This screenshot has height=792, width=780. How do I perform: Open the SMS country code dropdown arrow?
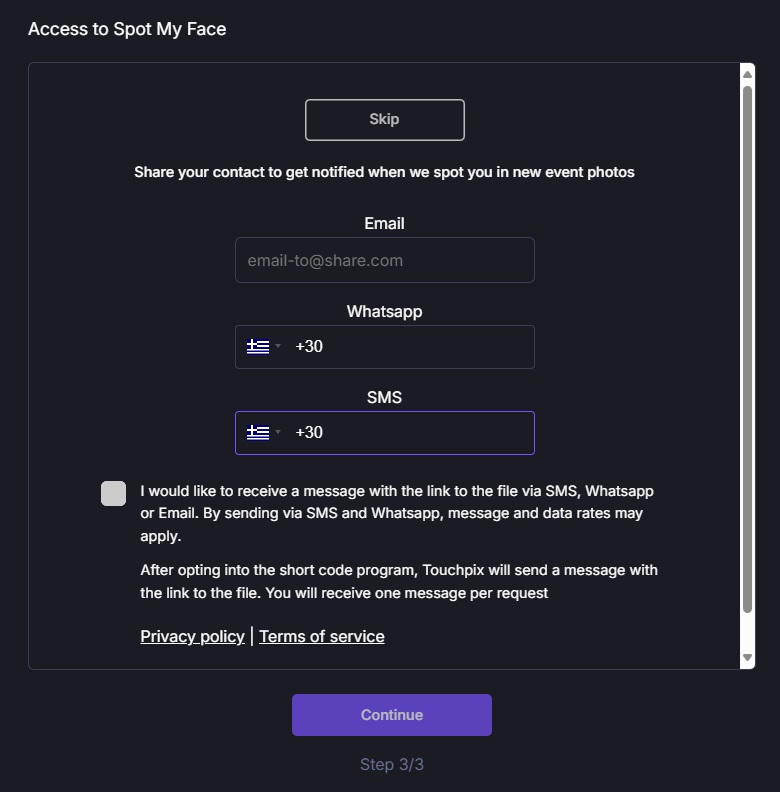click(278, 433)
